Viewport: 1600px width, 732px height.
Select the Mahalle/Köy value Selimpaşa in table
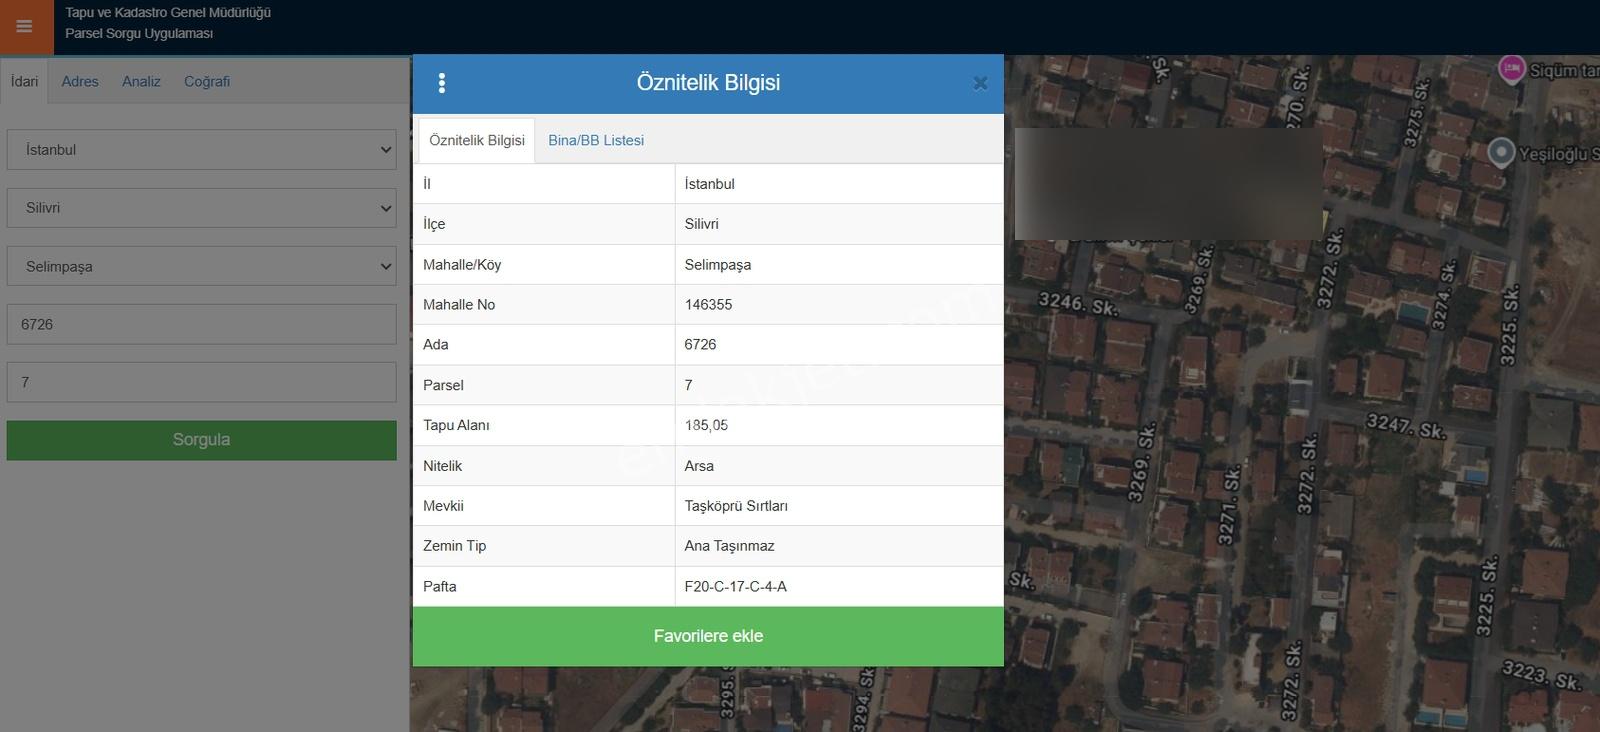718,265
